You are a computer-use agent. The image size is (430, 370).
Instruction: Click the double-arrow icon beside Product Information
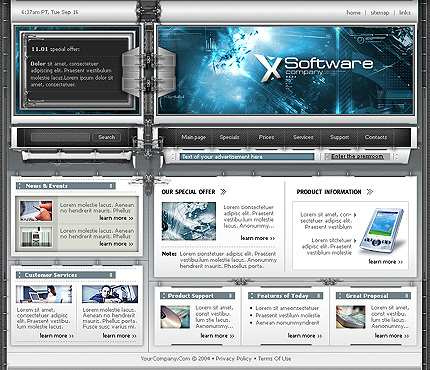pyautogui.click(x=370, y=192)
